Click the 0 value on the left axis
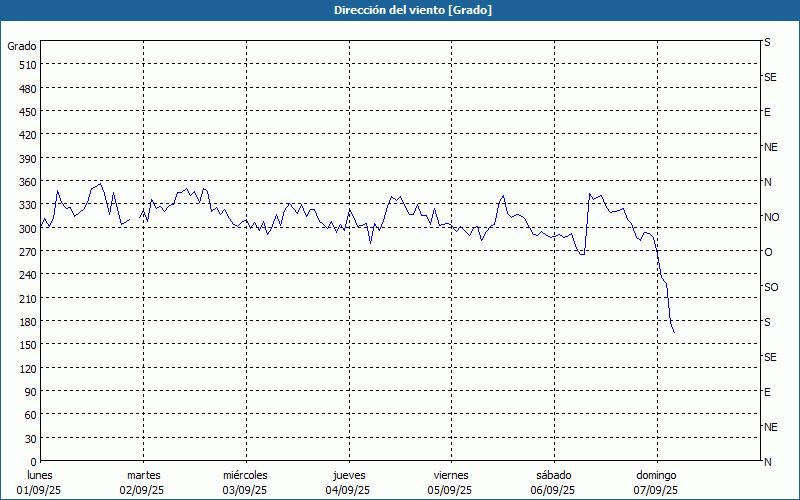 coord(34,462)
